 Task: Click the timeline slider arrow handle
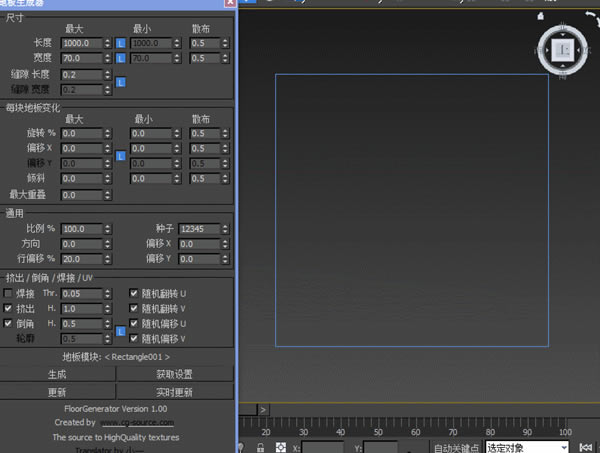click(x=263, y=409)
